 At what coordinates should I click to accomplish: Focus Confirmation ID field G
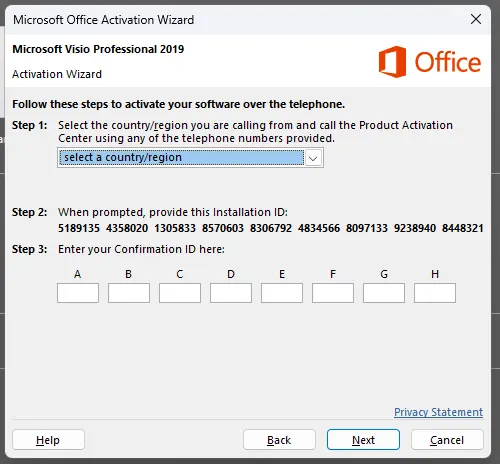coord(384,293)
